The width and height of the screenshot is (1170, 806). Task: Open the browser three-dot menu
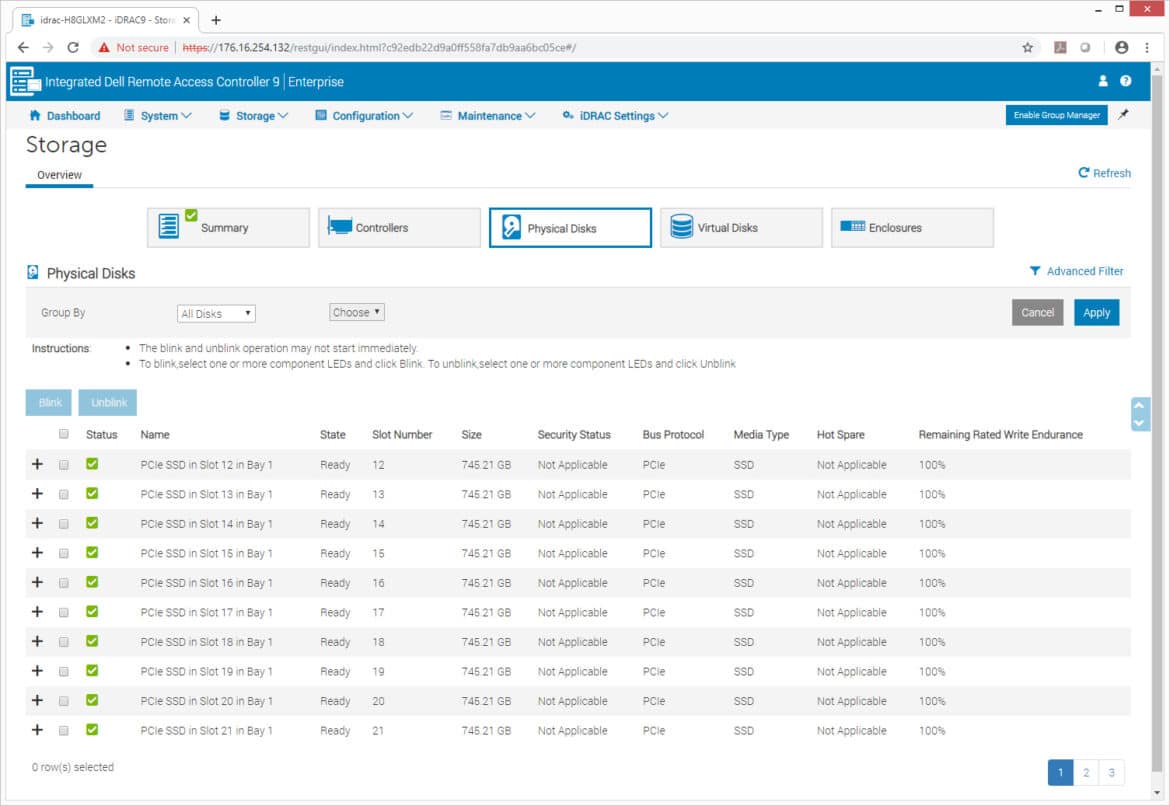pos(1147,48)
